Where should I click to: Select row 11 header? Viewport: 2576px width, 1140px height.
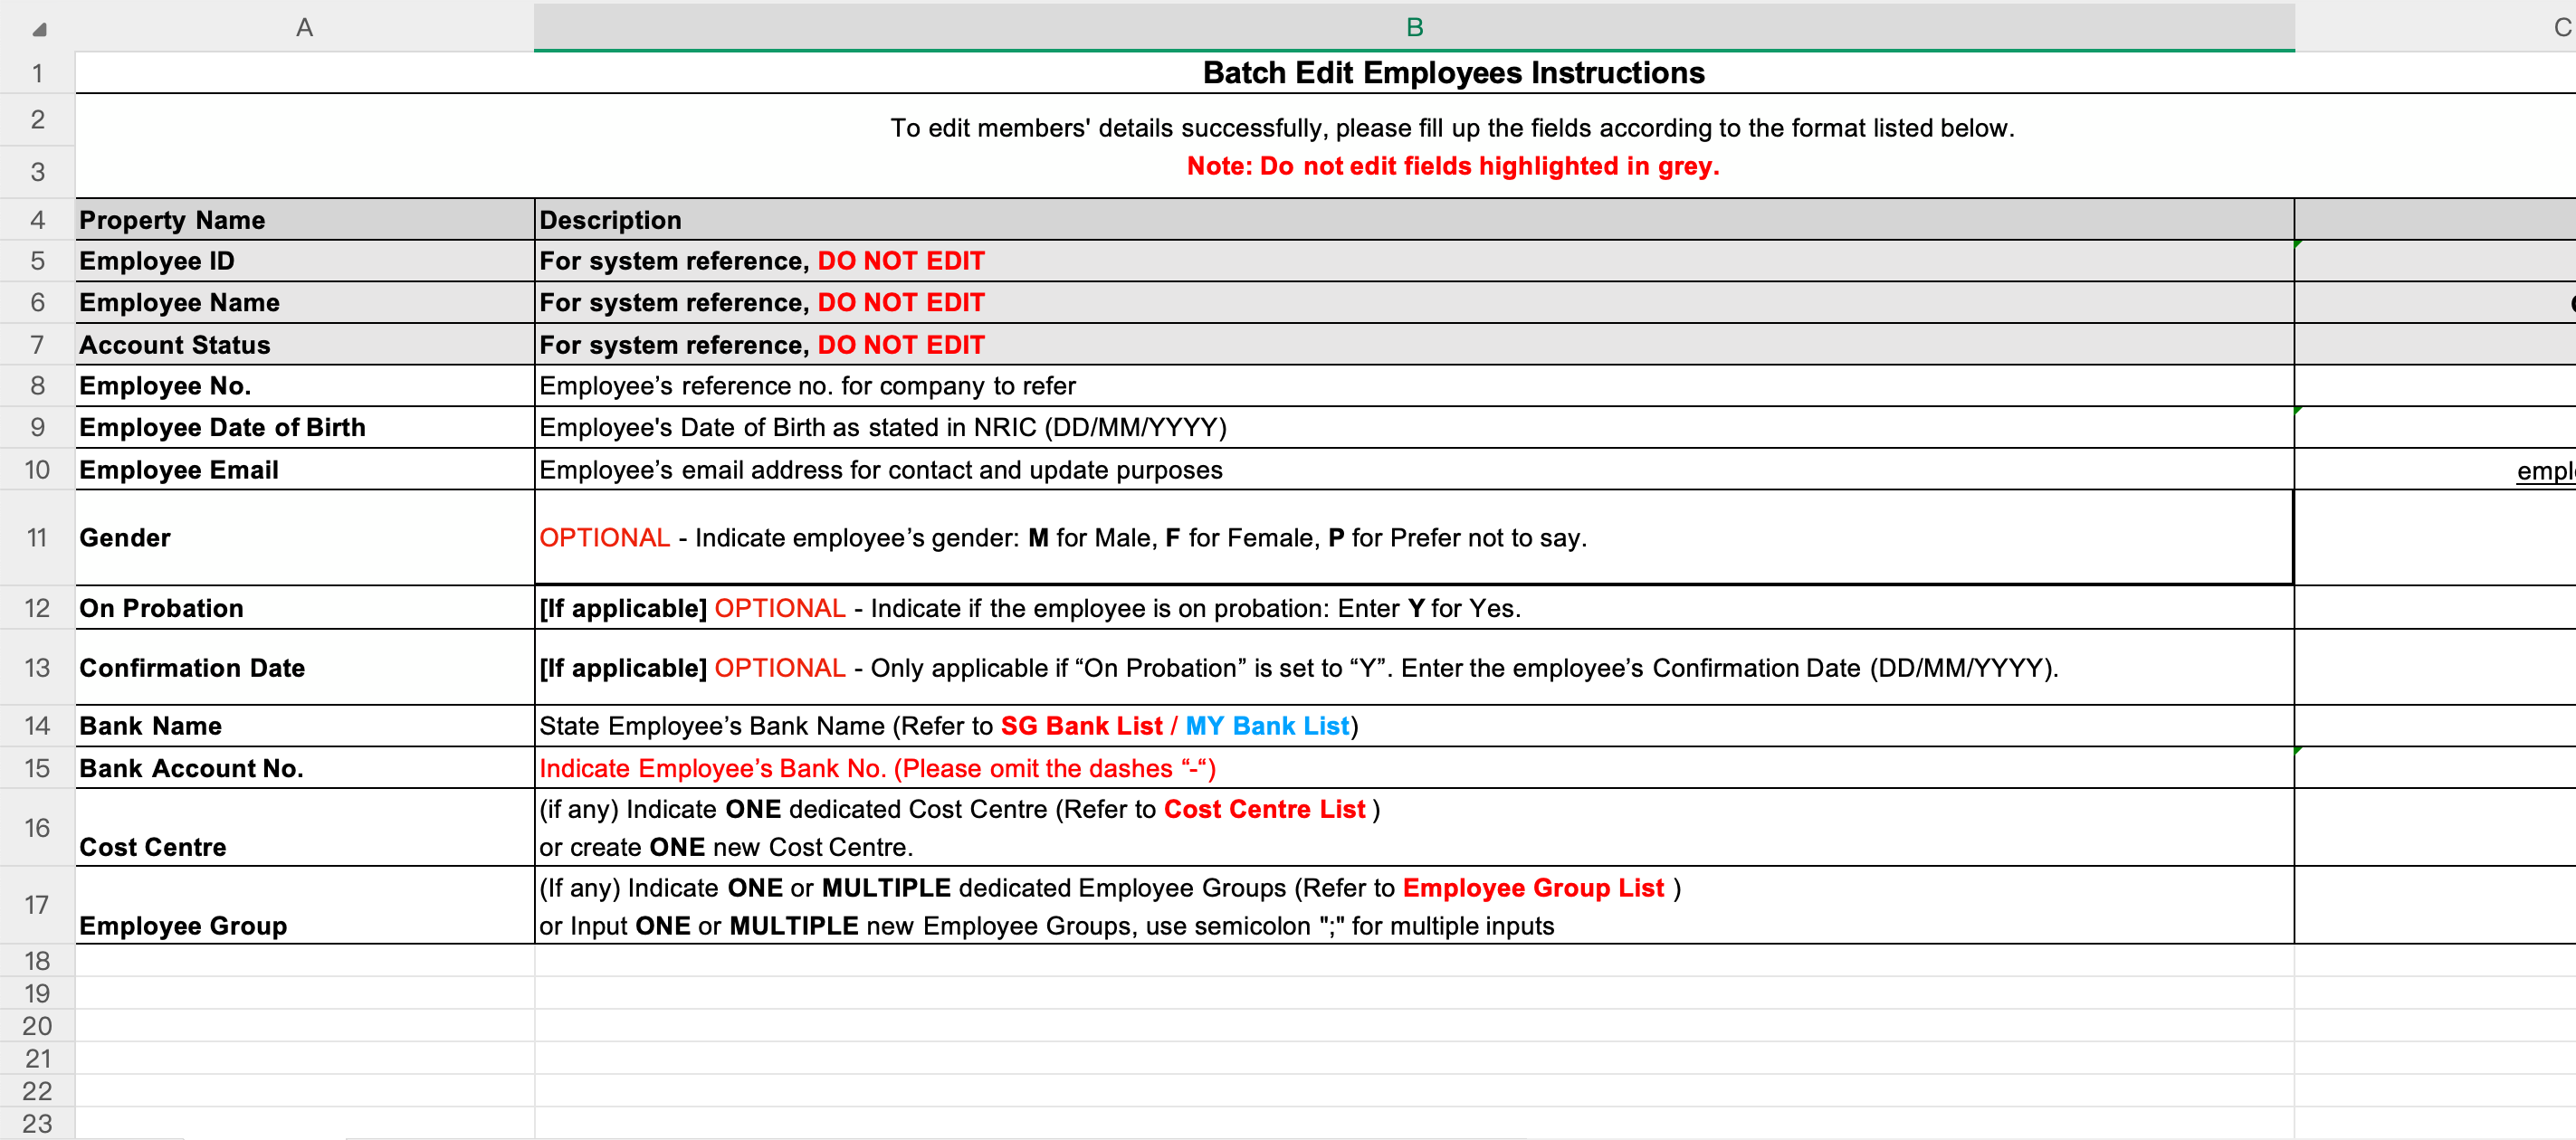(x=37, y=538)
